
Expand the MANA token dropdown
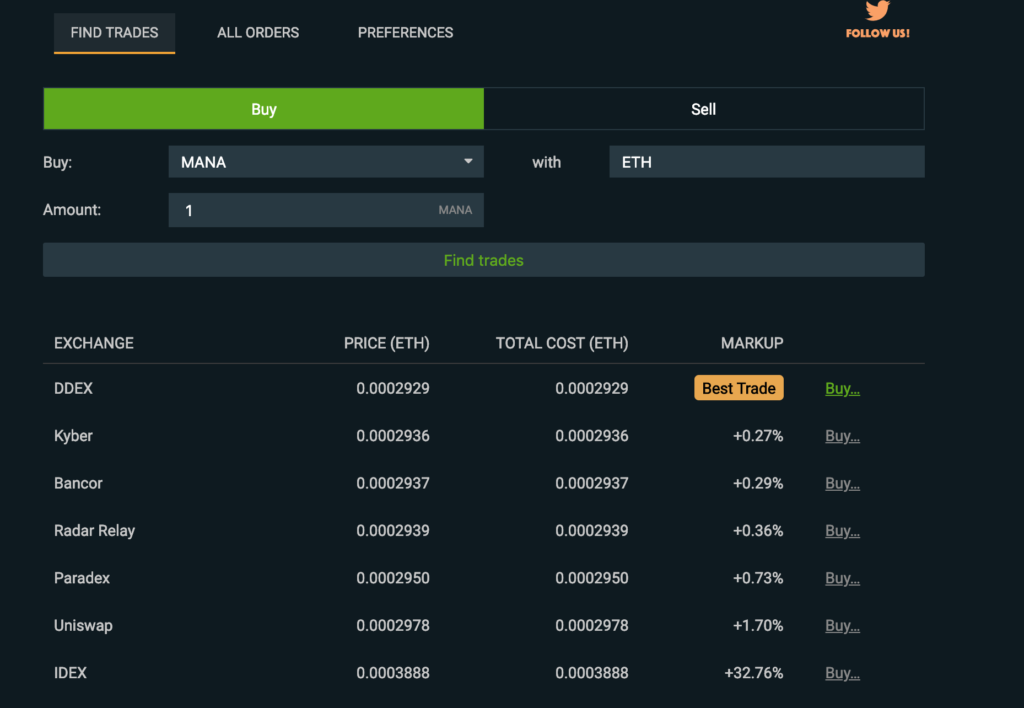(x=326, y=162)
